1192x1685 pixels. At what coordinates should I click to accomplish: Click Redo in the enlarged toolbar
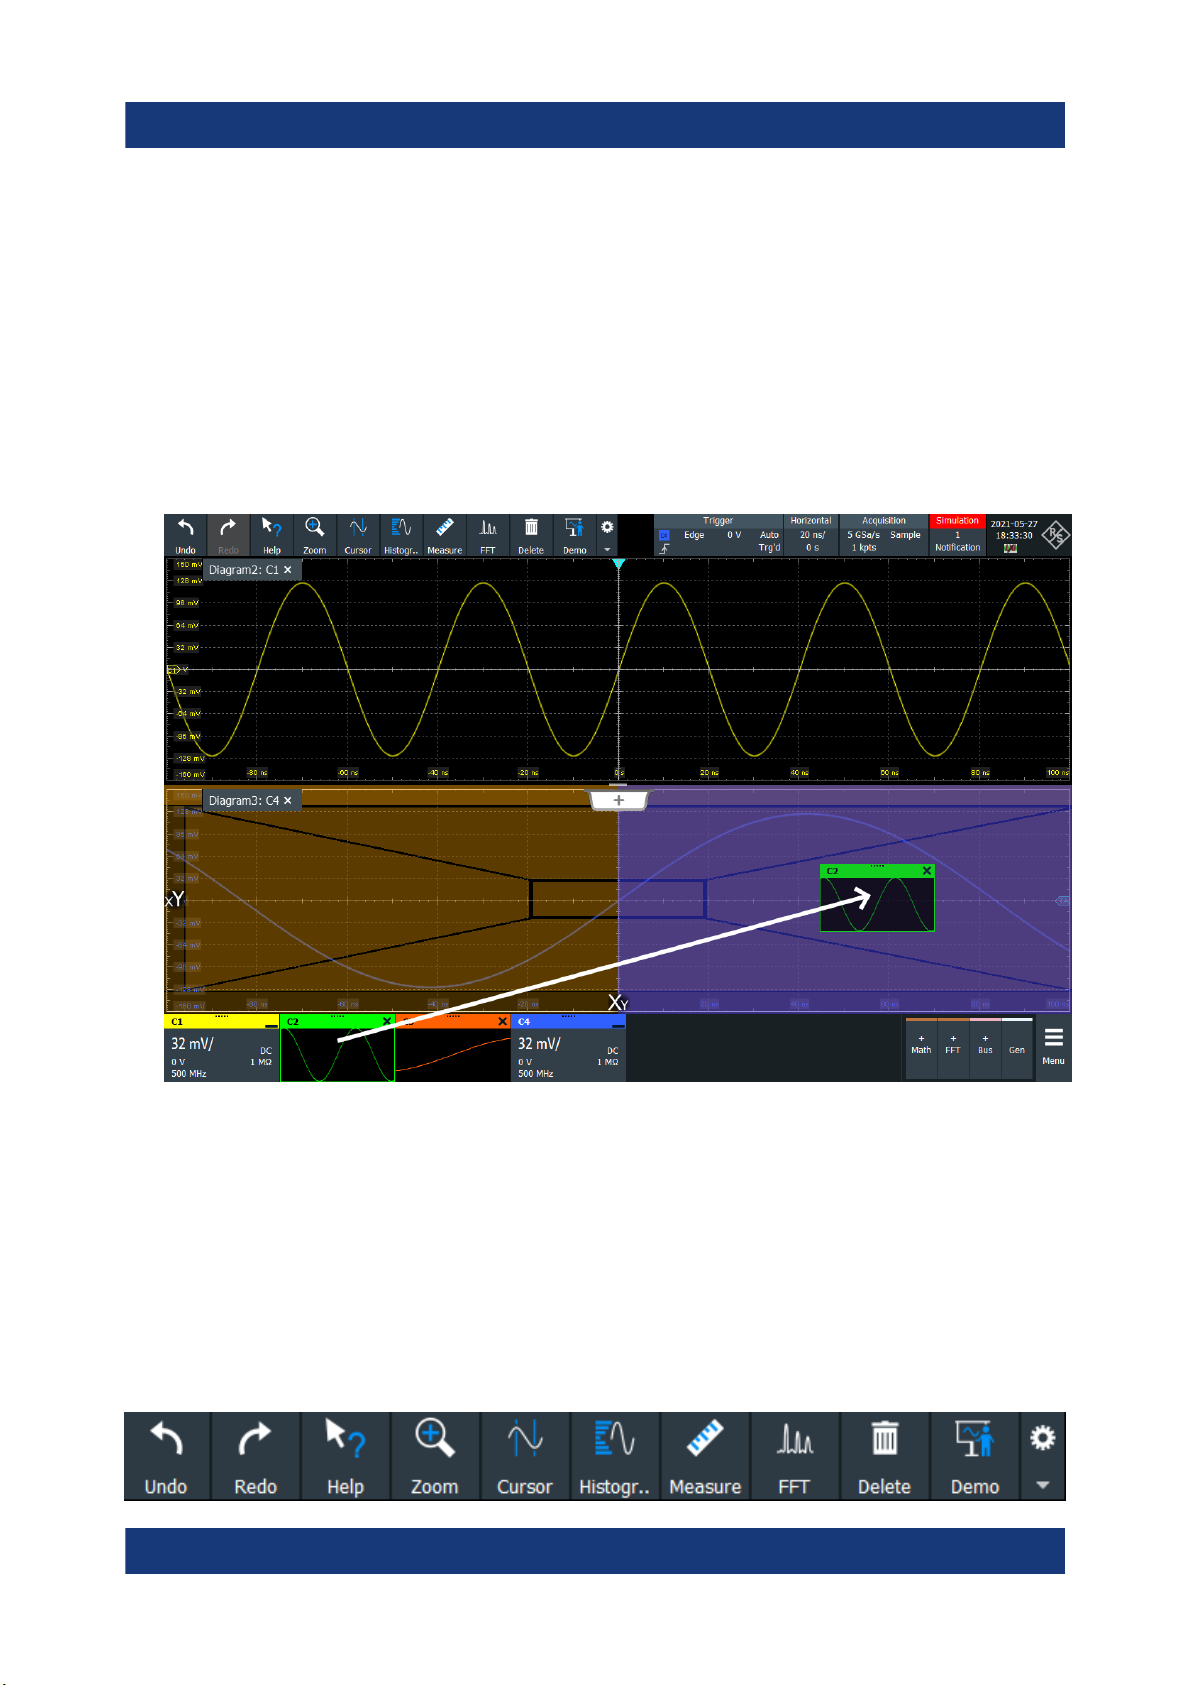[x=256, y=1456]
